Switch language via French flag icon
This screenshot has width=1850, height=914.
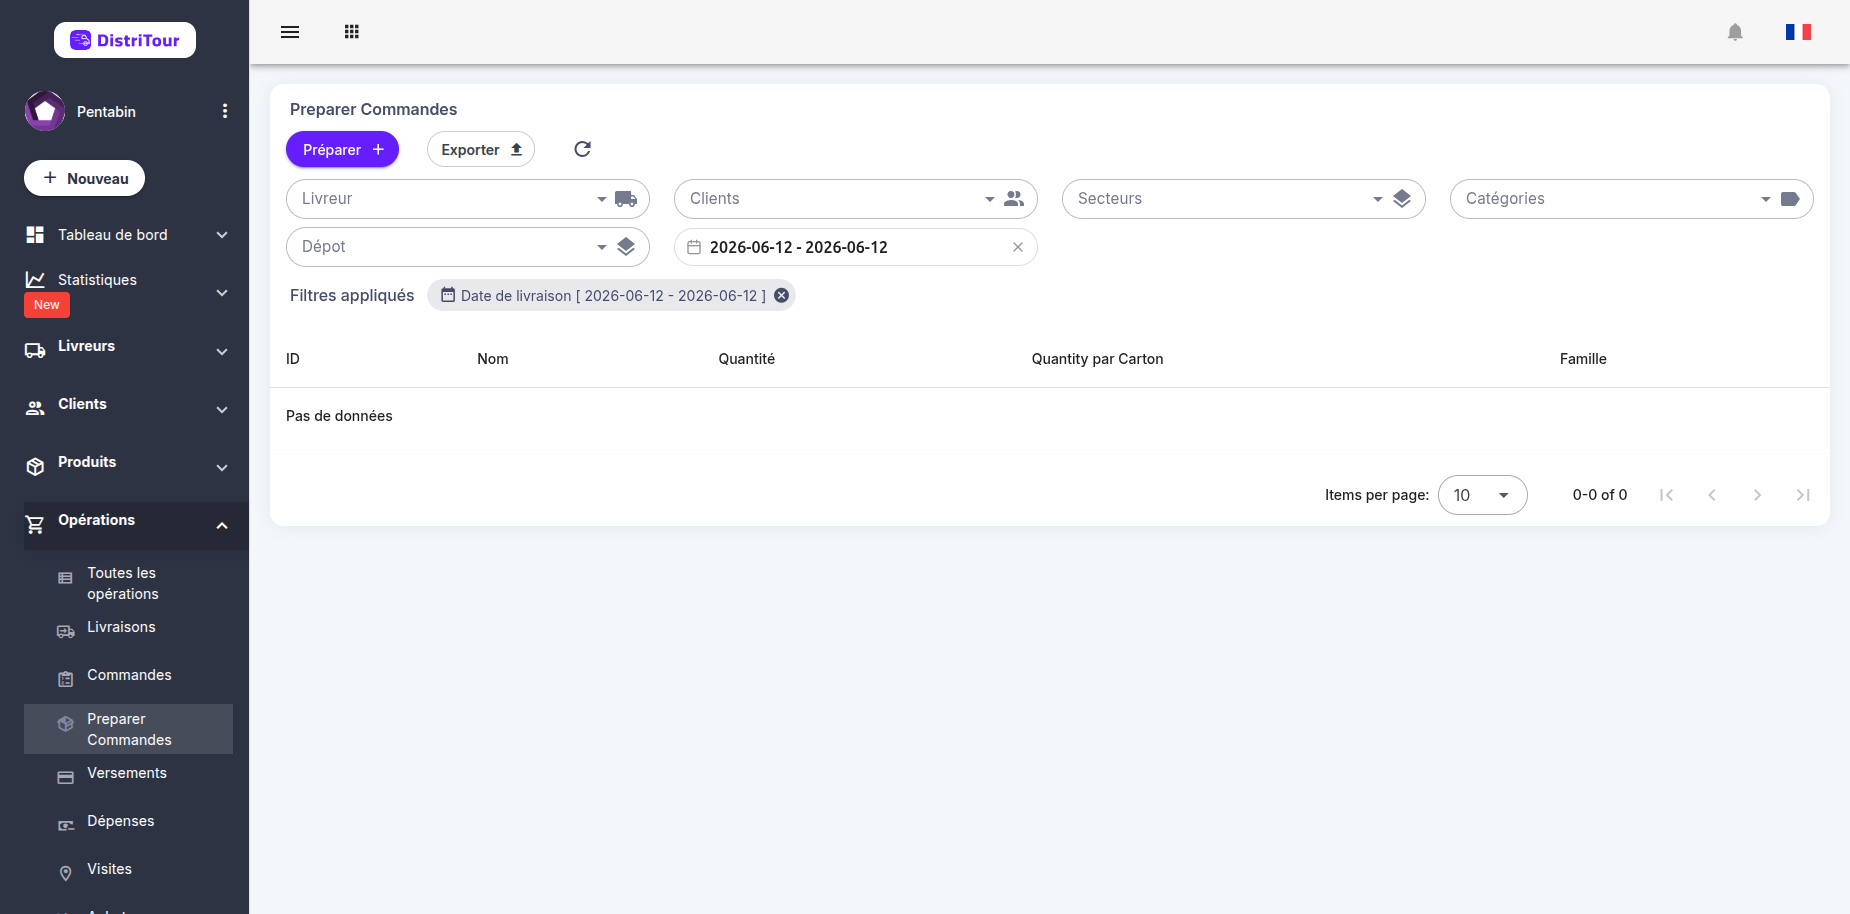pos(1798,32)
